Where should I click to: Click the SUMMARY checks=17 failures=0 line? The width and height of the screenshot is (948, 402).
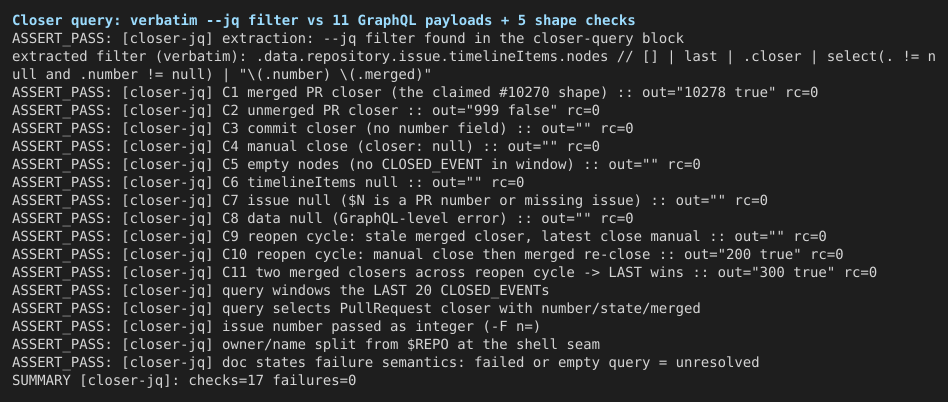184,380
